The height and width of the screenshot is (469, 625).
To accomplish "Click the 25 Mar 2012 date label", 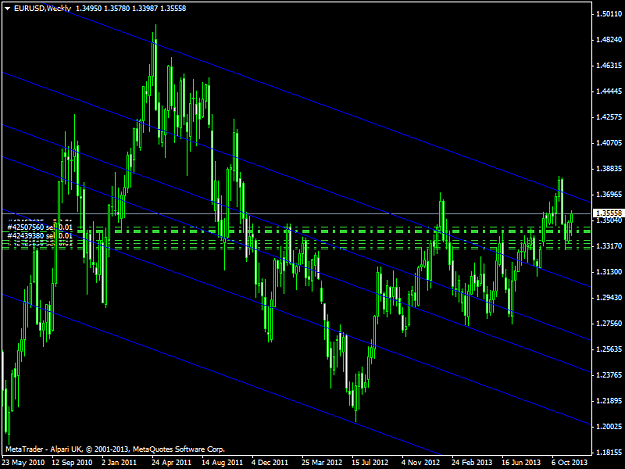I will click(322, 463).
